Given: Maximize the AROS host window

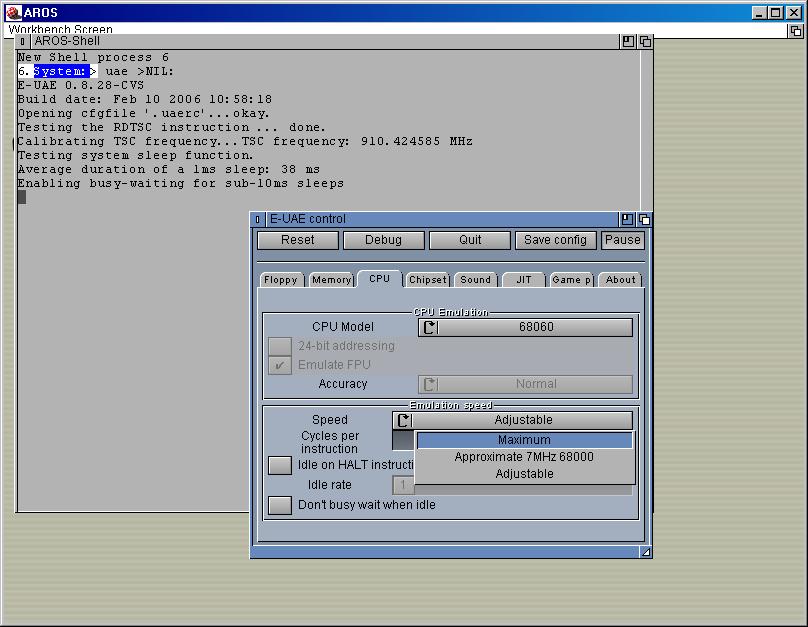Looking at the screenshot, I should tap(776, 12).
